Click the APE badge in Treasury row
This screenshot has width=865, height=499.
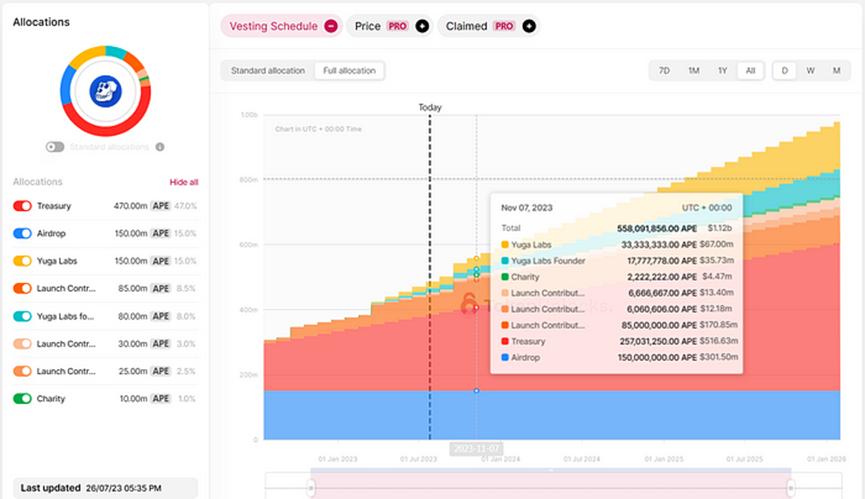160,206
